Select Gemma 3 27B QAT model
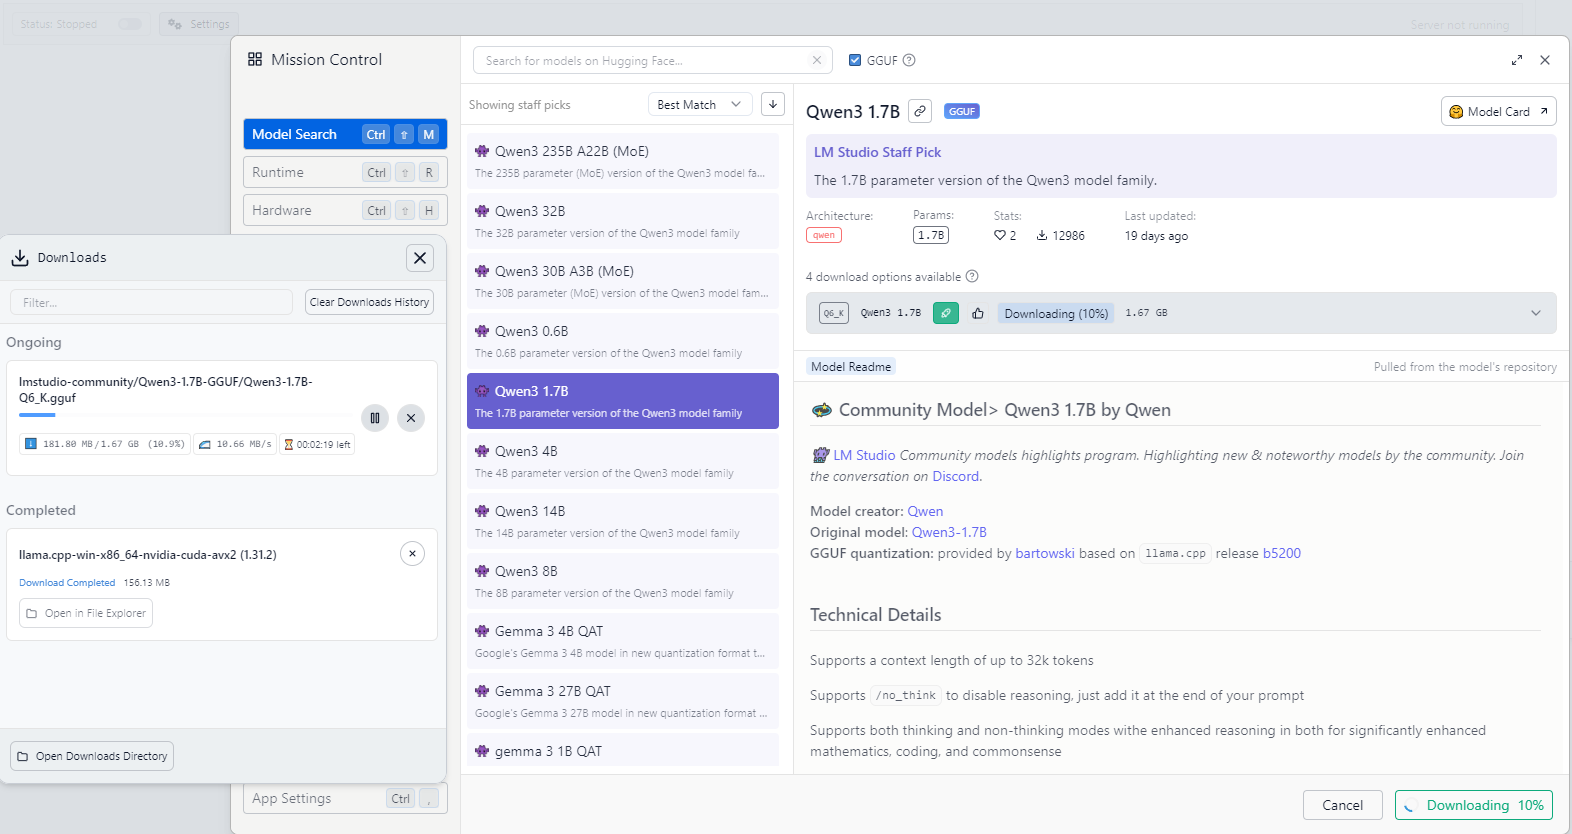 point(623,701)
